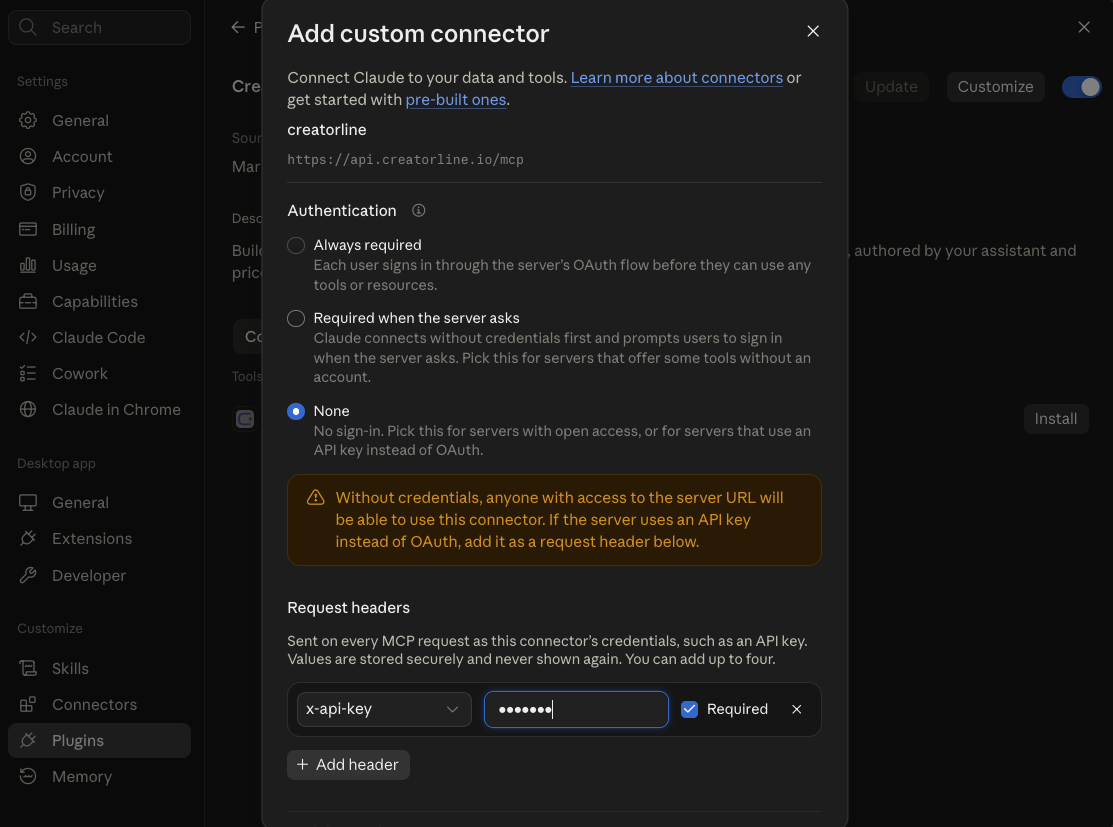Viewport: 1113px width, 827px height.
Task: Click the plugin tool icon in background
Action: (x=246, y=419)
